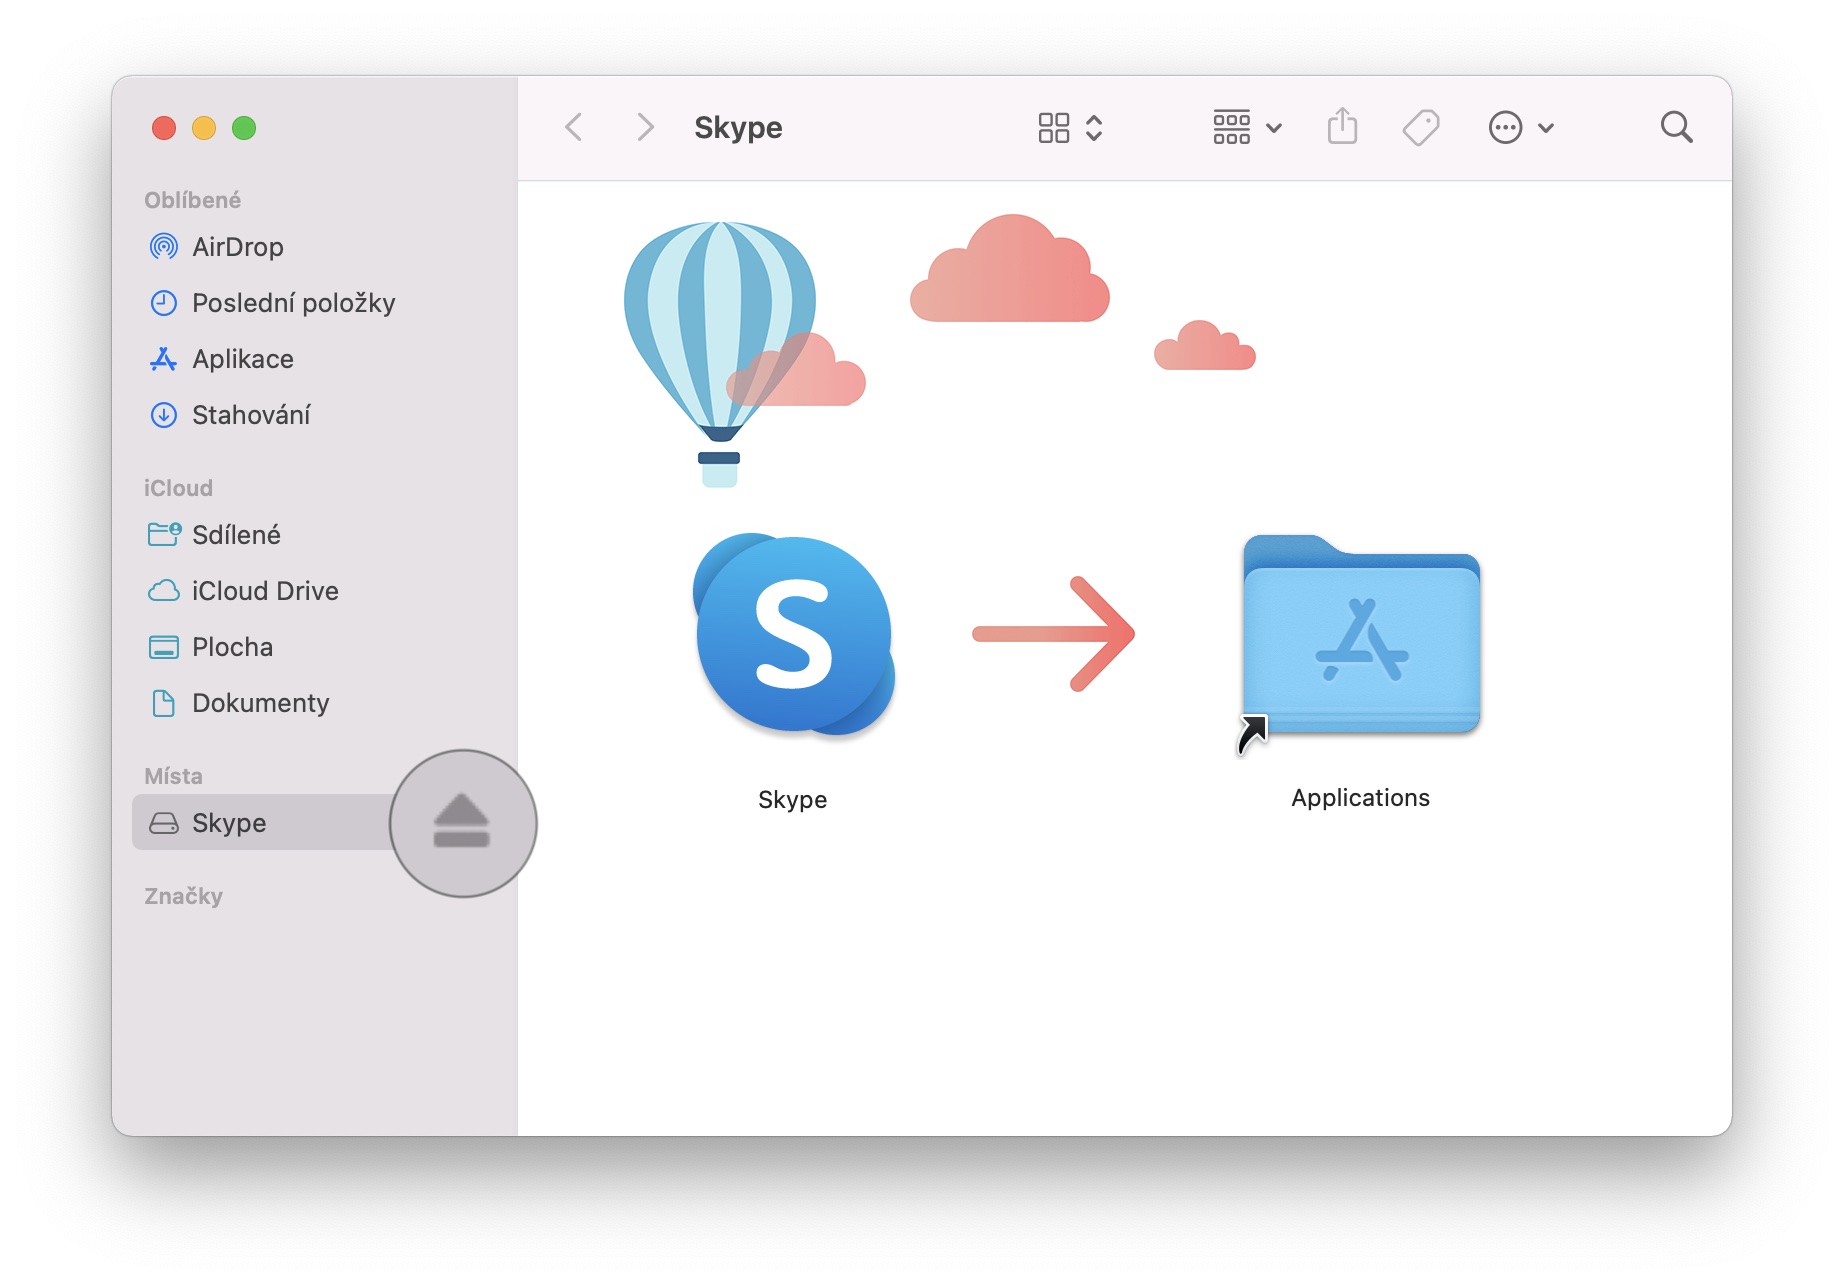Expand the actions menu chevron
This screenshot has width=1844, height=1284.
click(1546, 128)
